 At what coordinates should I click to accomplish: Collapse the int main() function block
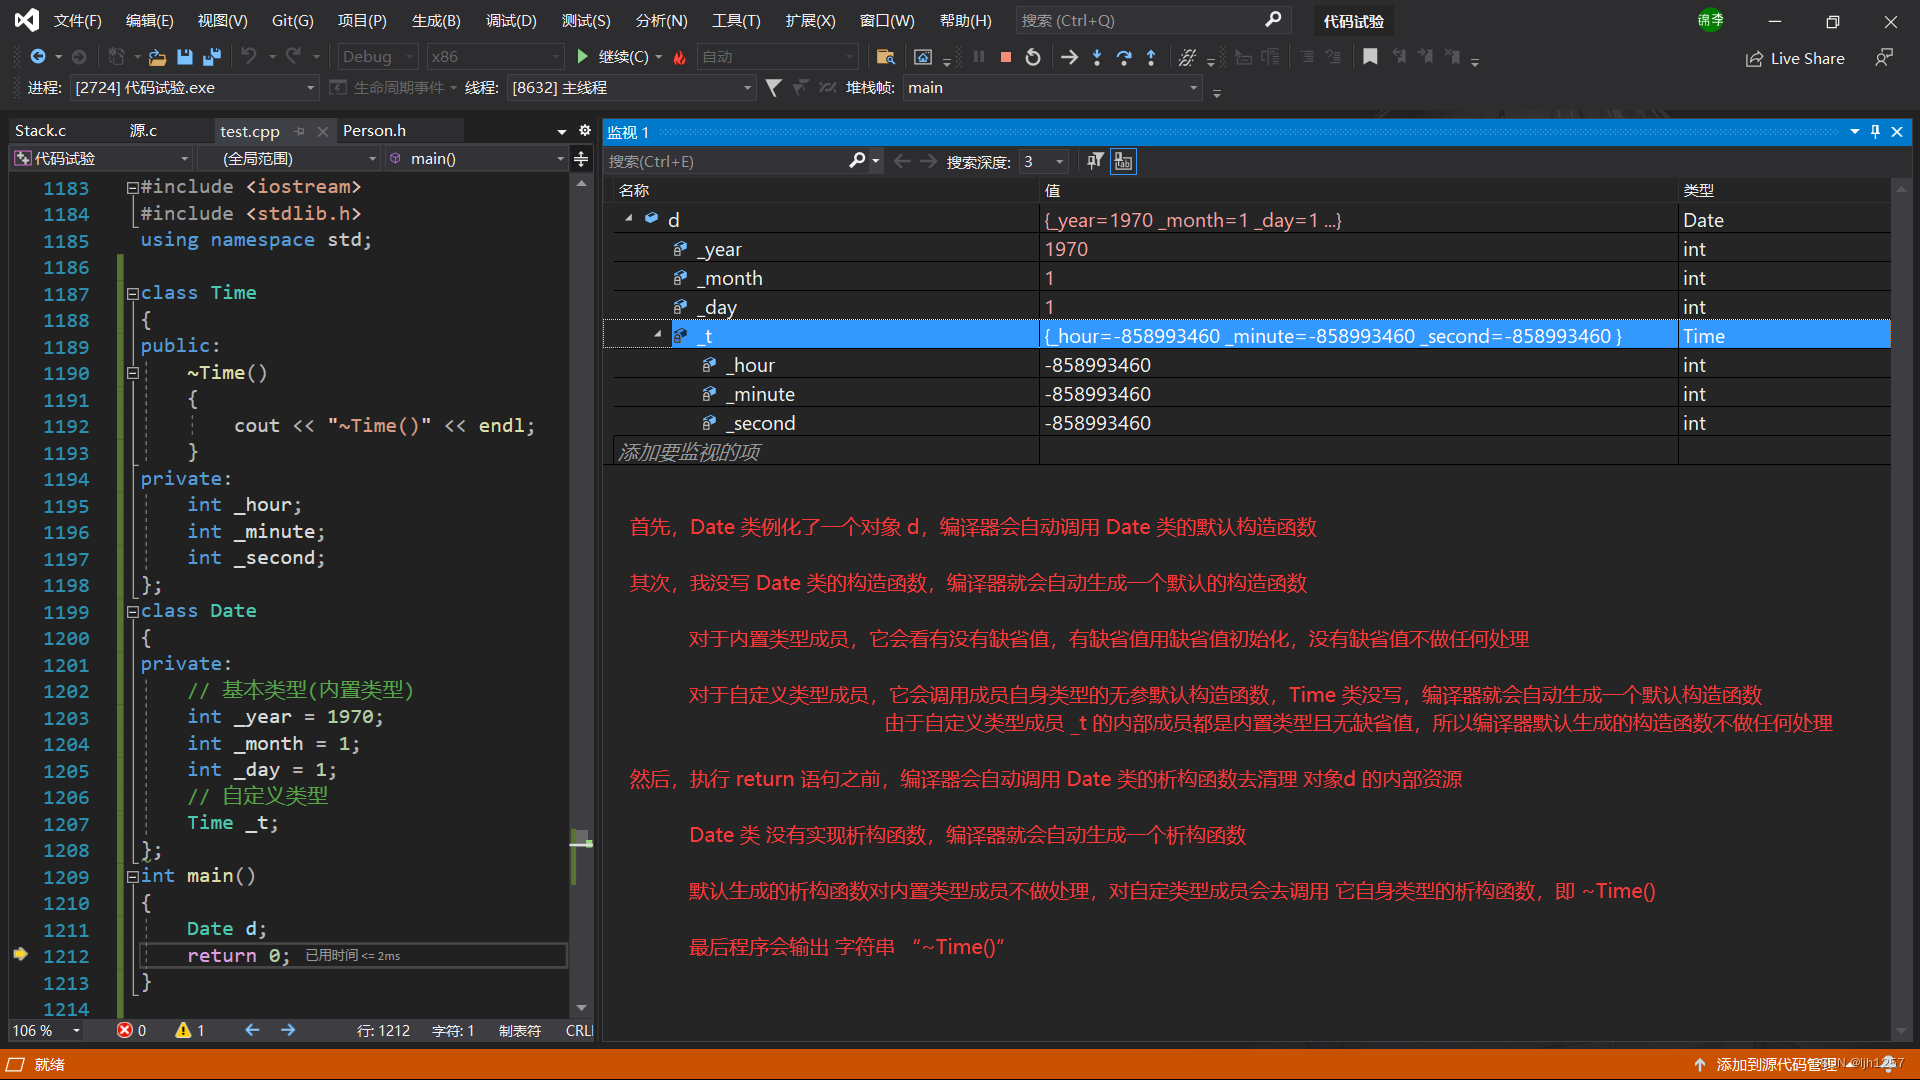132,877
